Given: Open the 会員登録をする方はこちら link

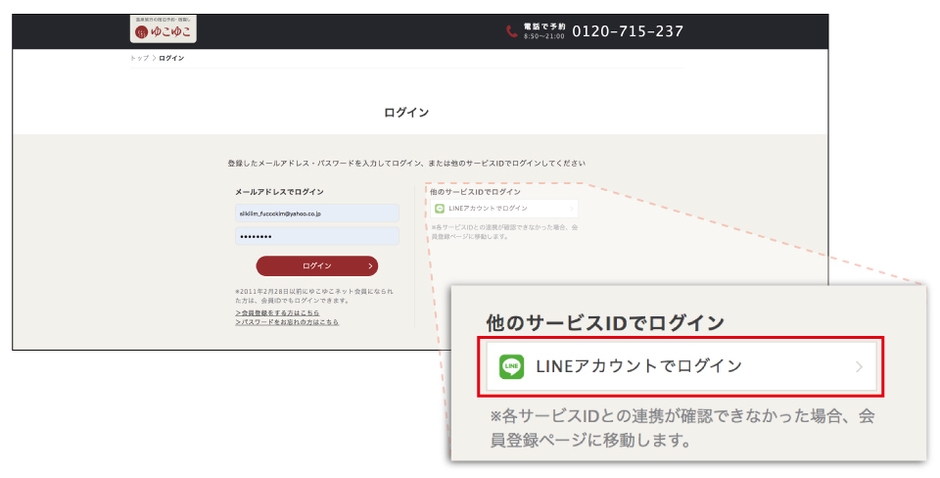Looking at the screenshot, I should [x=277, y=312].
